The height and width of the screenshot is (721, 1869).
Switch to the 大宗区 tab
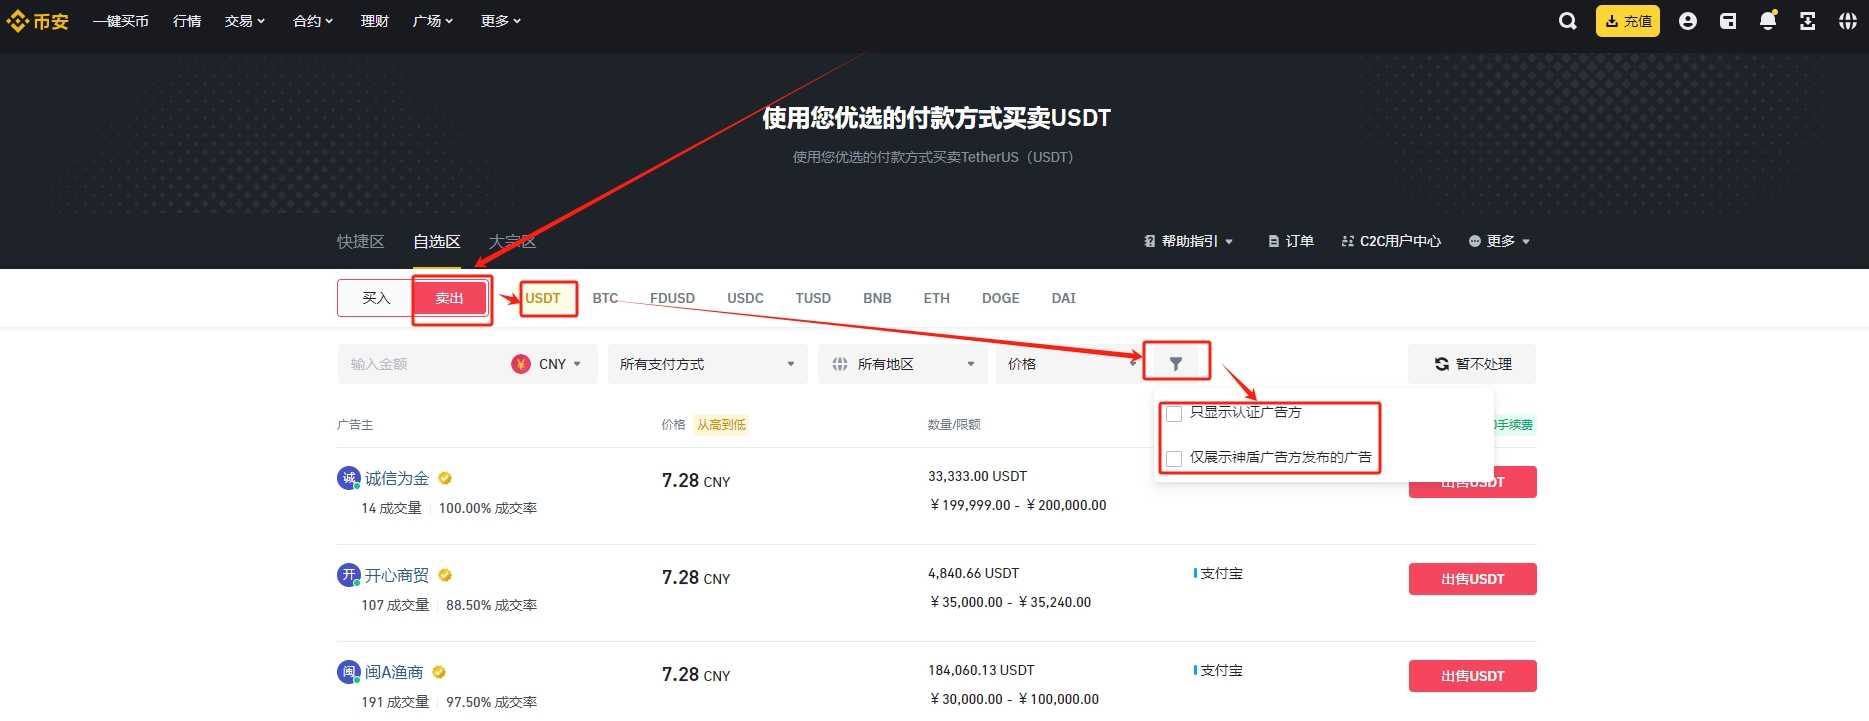pyautogui.click(x=512, y=242)
